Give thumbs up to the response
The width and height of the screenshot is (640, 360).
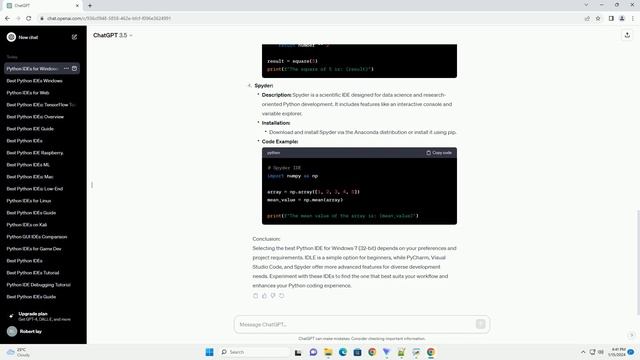(x=264, y=296)
